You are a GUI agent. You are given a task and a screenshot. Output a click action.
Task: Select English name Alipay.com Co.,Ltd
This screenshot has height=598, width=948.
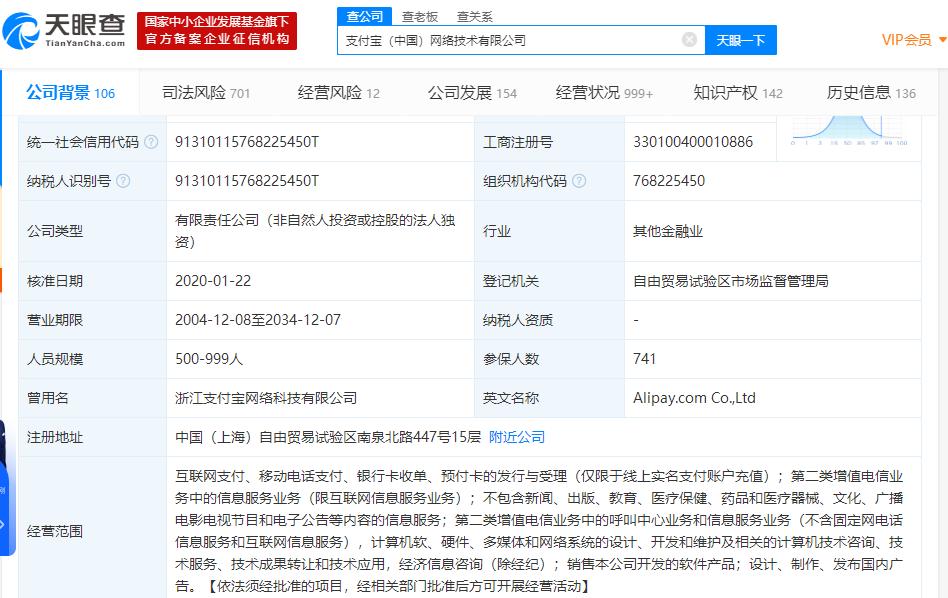(x=694, y=398)
